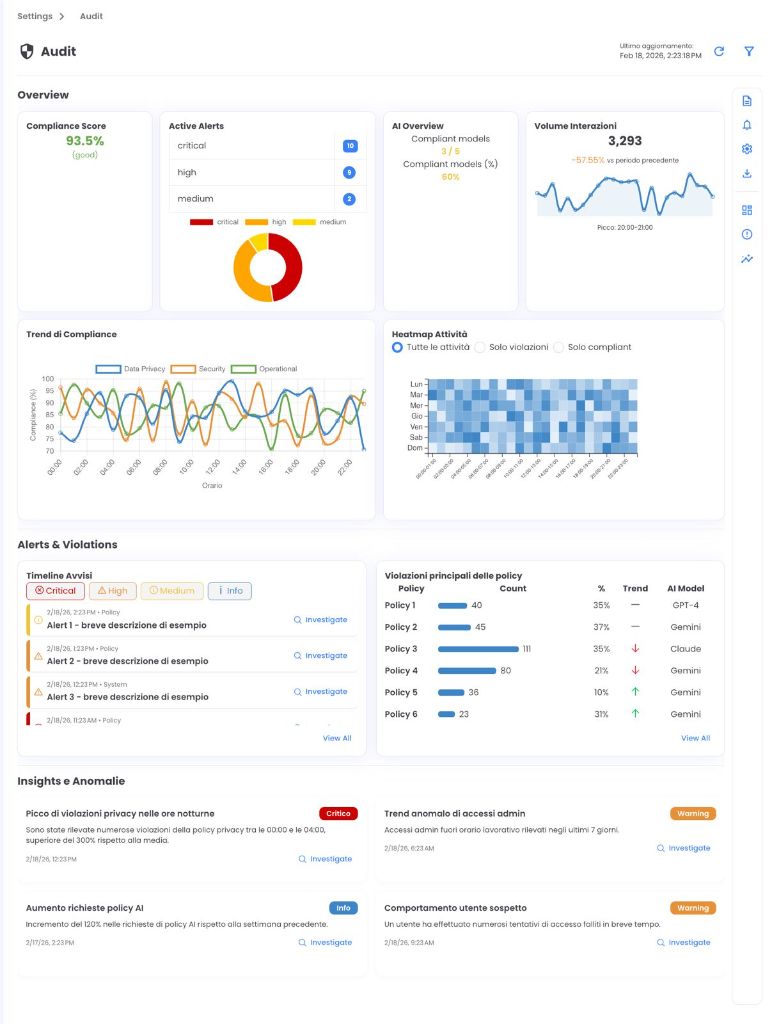Toggle the Medium filter in Timeline Avvisi
This screenshot has height=1024, width=772.
[172, 591]
